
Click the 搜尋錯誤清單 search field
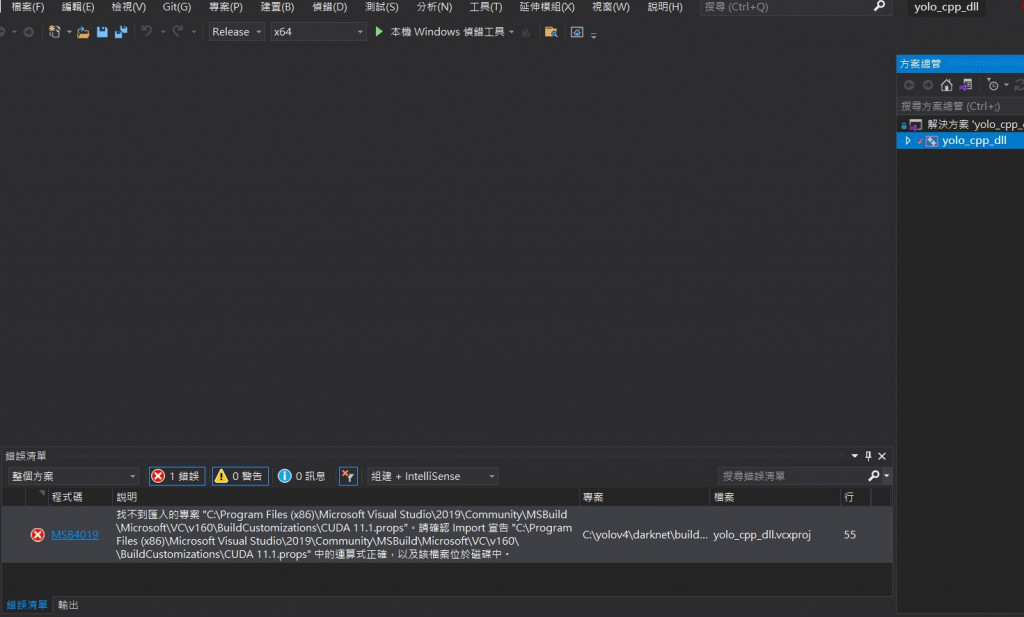(x=792, y=476)
